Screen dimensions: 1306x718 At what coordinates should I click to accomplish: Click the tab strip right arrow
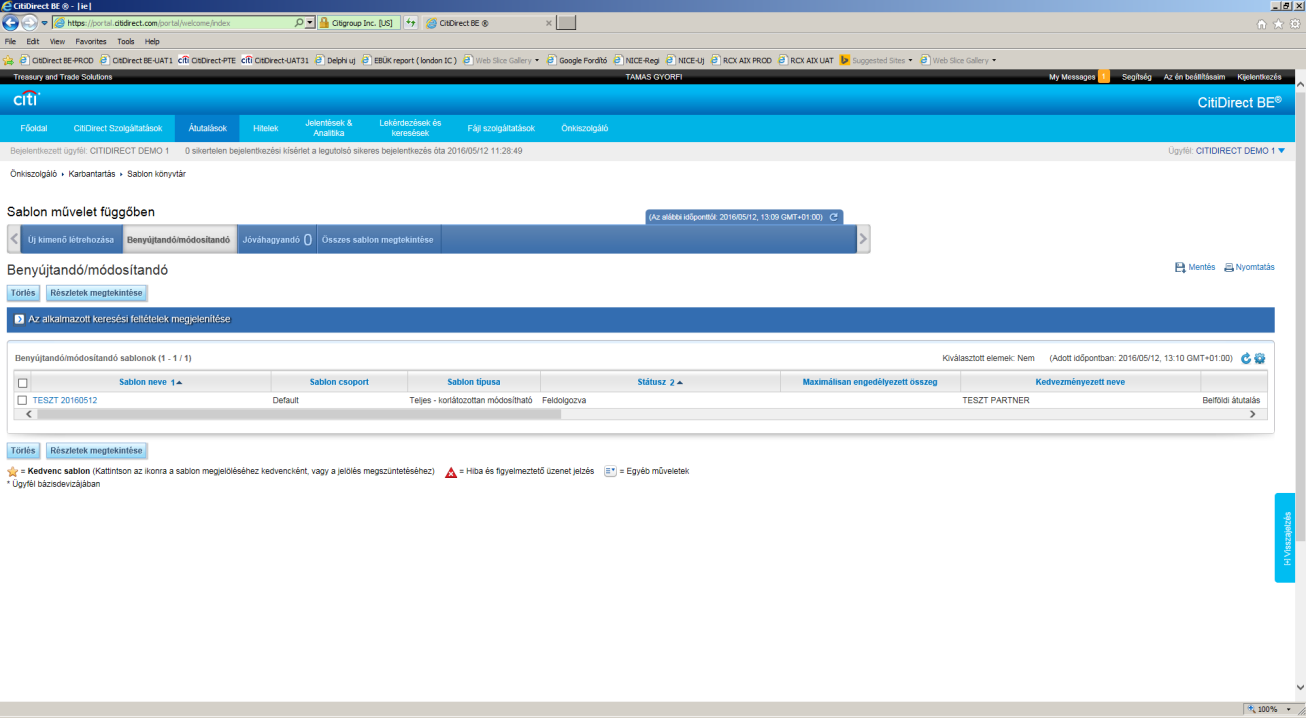[863, 239]
